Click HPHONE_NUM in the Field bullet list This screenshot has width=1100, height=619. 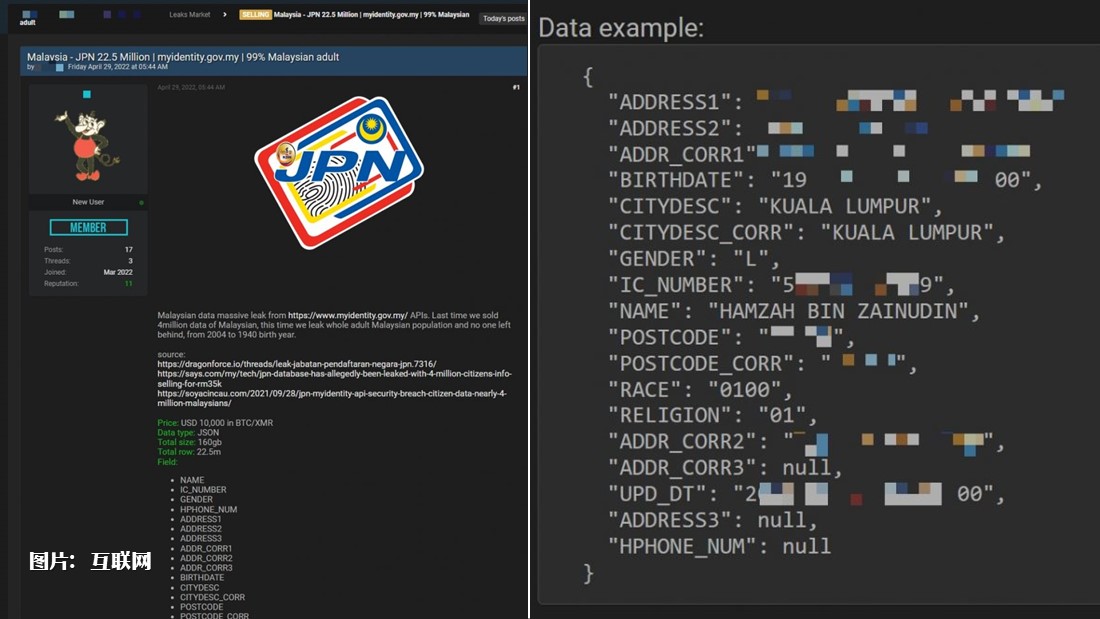pos(208,510)
